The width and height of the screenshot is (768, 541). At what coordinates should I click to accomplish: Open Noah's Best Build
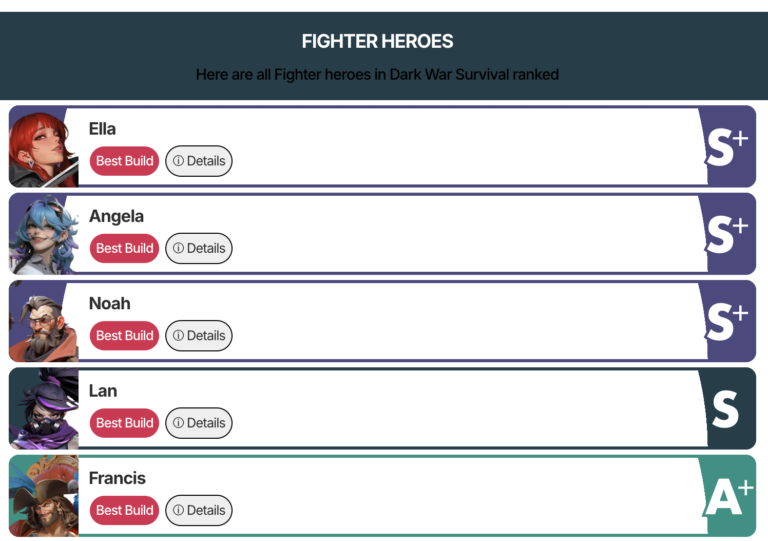point(124,335)
